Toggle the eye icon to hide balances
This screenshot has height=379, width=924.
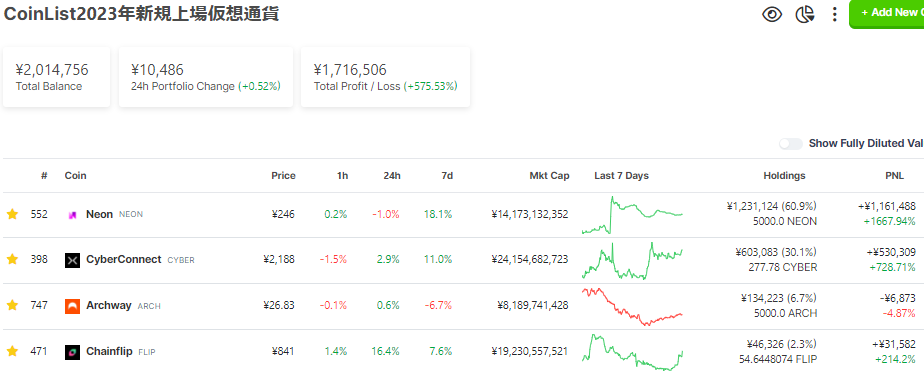(x=772, y=14)
